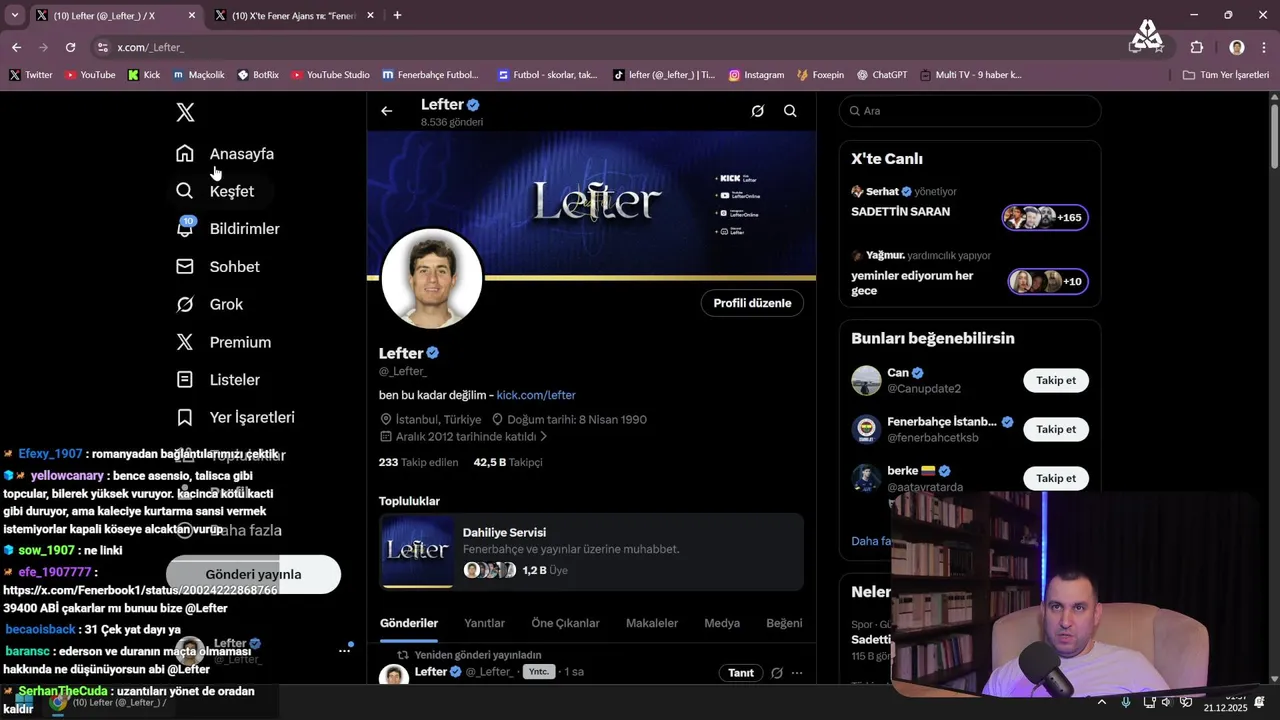Viewport: 1280px width, 720px height.
Task: Open the kick.com/lefter link in bio
Action: coord(536,395)
